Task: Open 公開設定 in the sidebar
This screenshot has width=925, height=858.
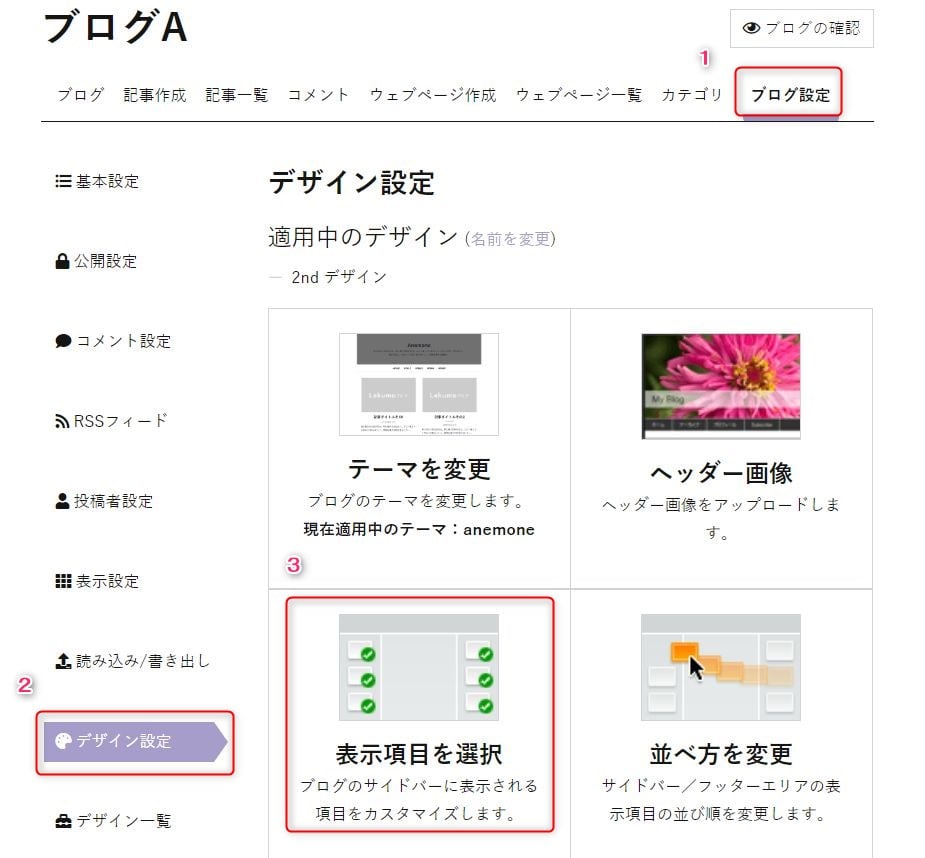Action: tap(96, 261)
